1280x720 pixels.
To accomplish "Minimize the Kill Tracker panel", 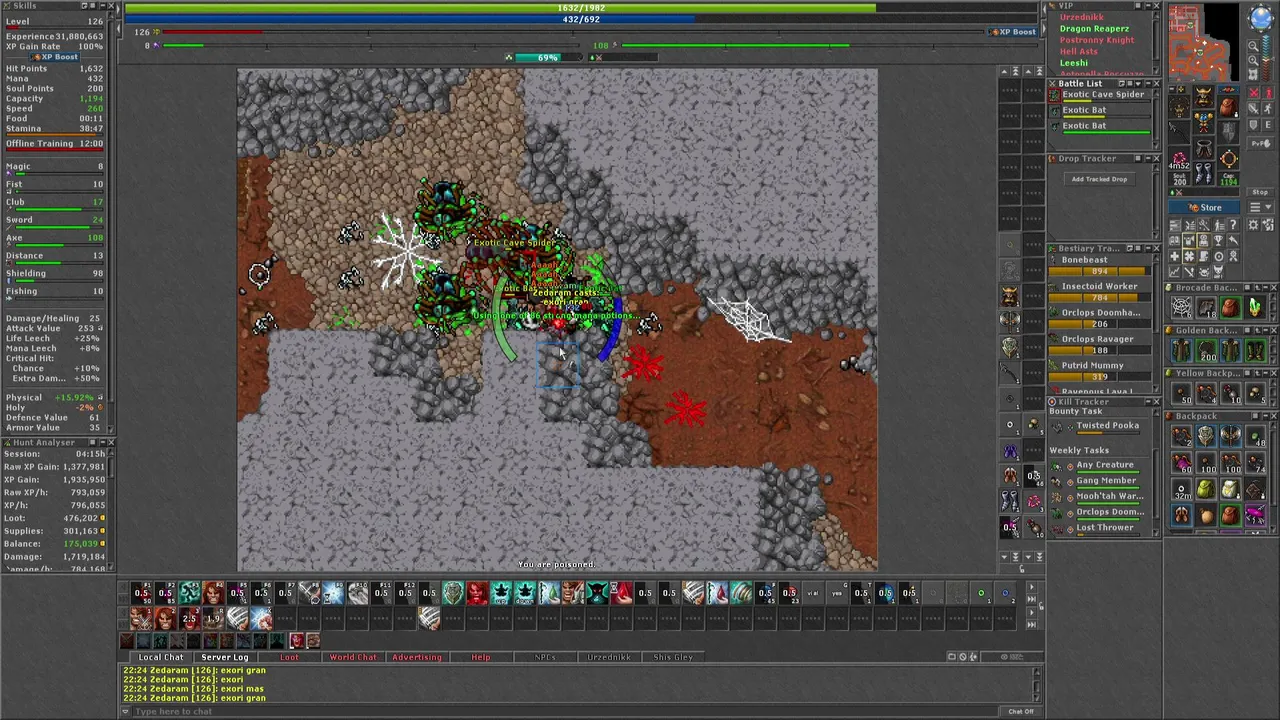I will tap(1148, 402).
